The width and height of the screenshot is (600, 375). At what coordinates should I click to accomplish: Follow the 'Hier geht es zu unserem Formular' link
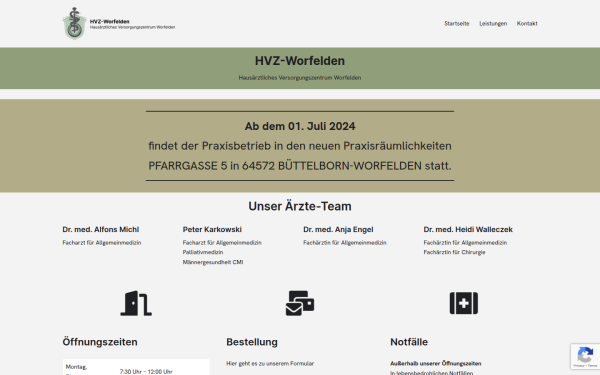point(270,364)
